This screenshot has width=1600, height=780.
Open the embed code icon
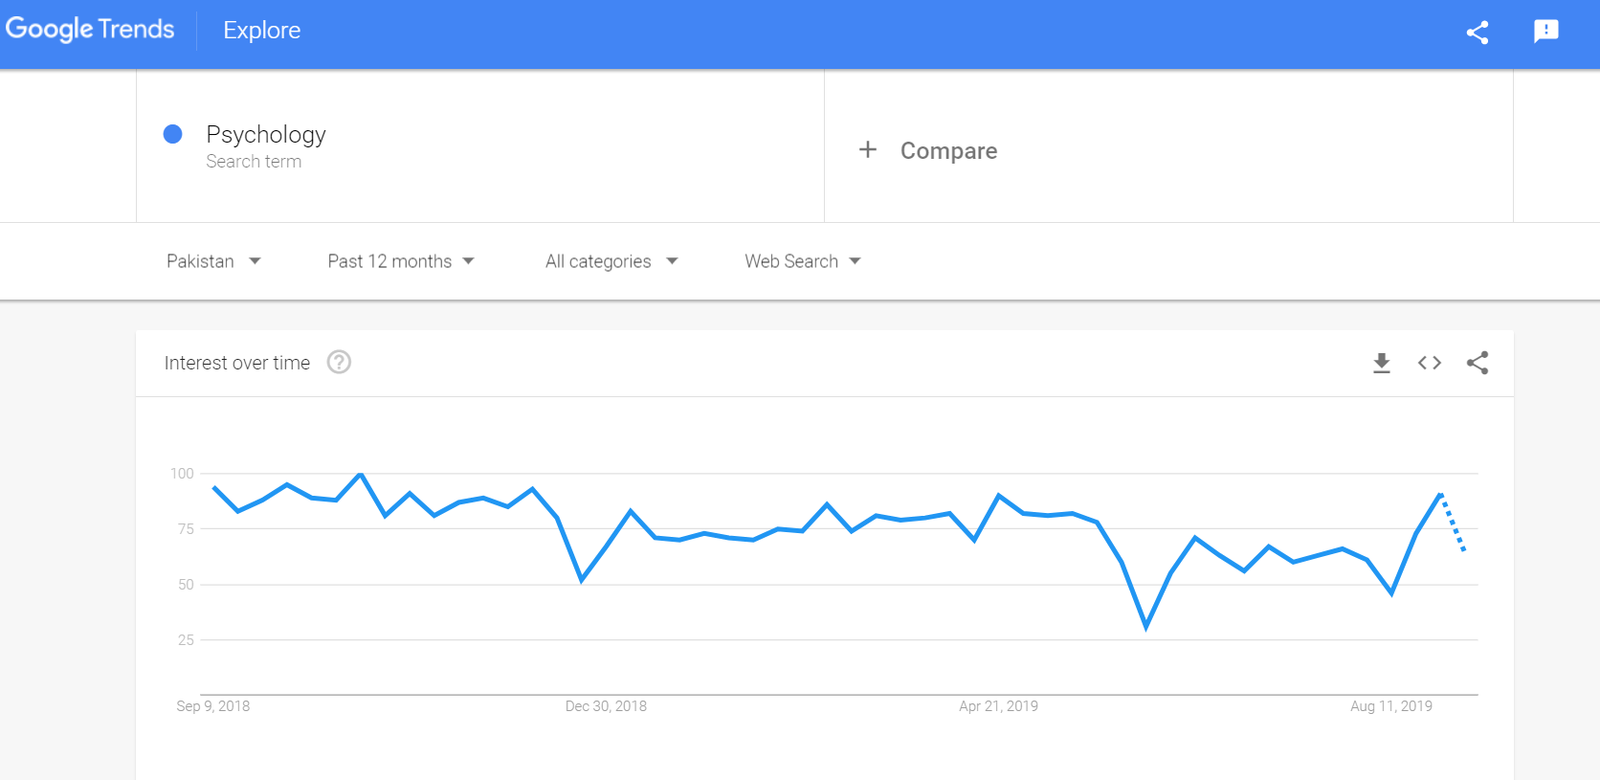pyautogui.click(x=1429, y=363)
